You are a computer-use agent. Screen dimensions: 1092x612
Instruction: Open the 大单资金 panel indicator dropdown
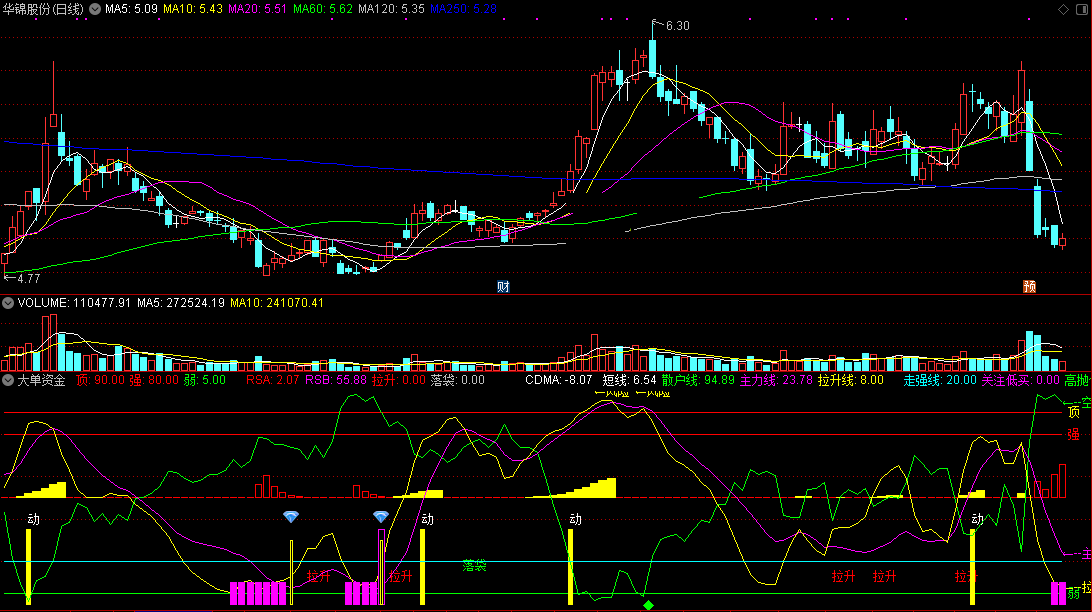tap(8, 380)
